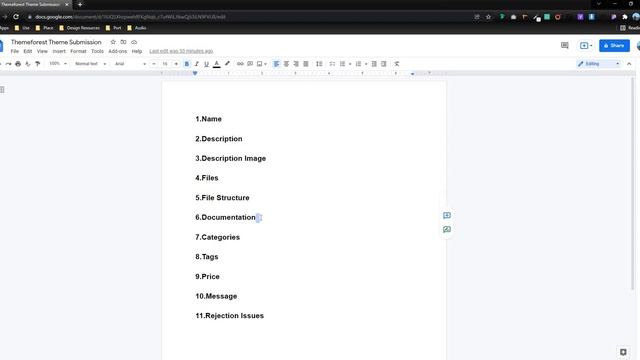Click the Audio bookmark folder
Image resolution: width=640 pixels, height=360 pixels.
pos(137,28)
